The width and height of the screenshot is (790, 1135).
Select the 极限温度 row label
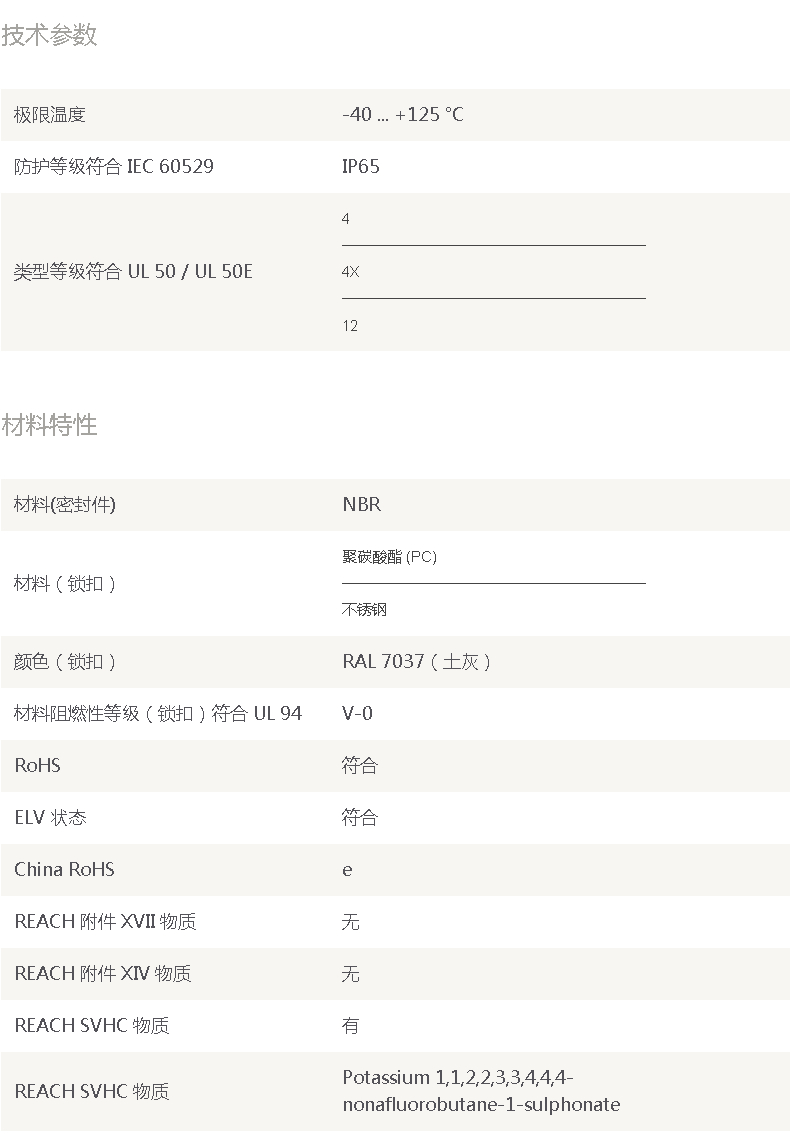click(50, 115)
